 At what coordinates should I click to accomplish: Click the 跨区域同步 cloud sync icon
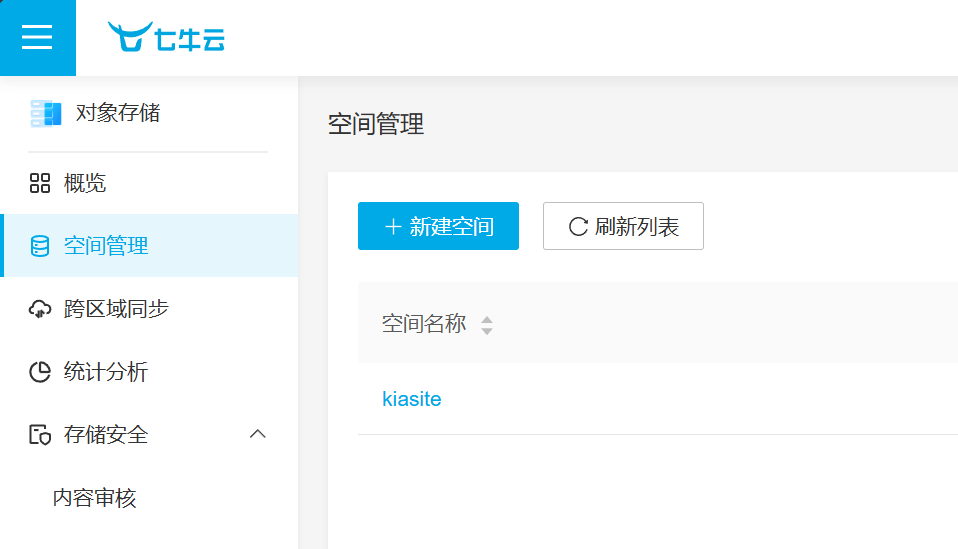click(x=40, y=309)
